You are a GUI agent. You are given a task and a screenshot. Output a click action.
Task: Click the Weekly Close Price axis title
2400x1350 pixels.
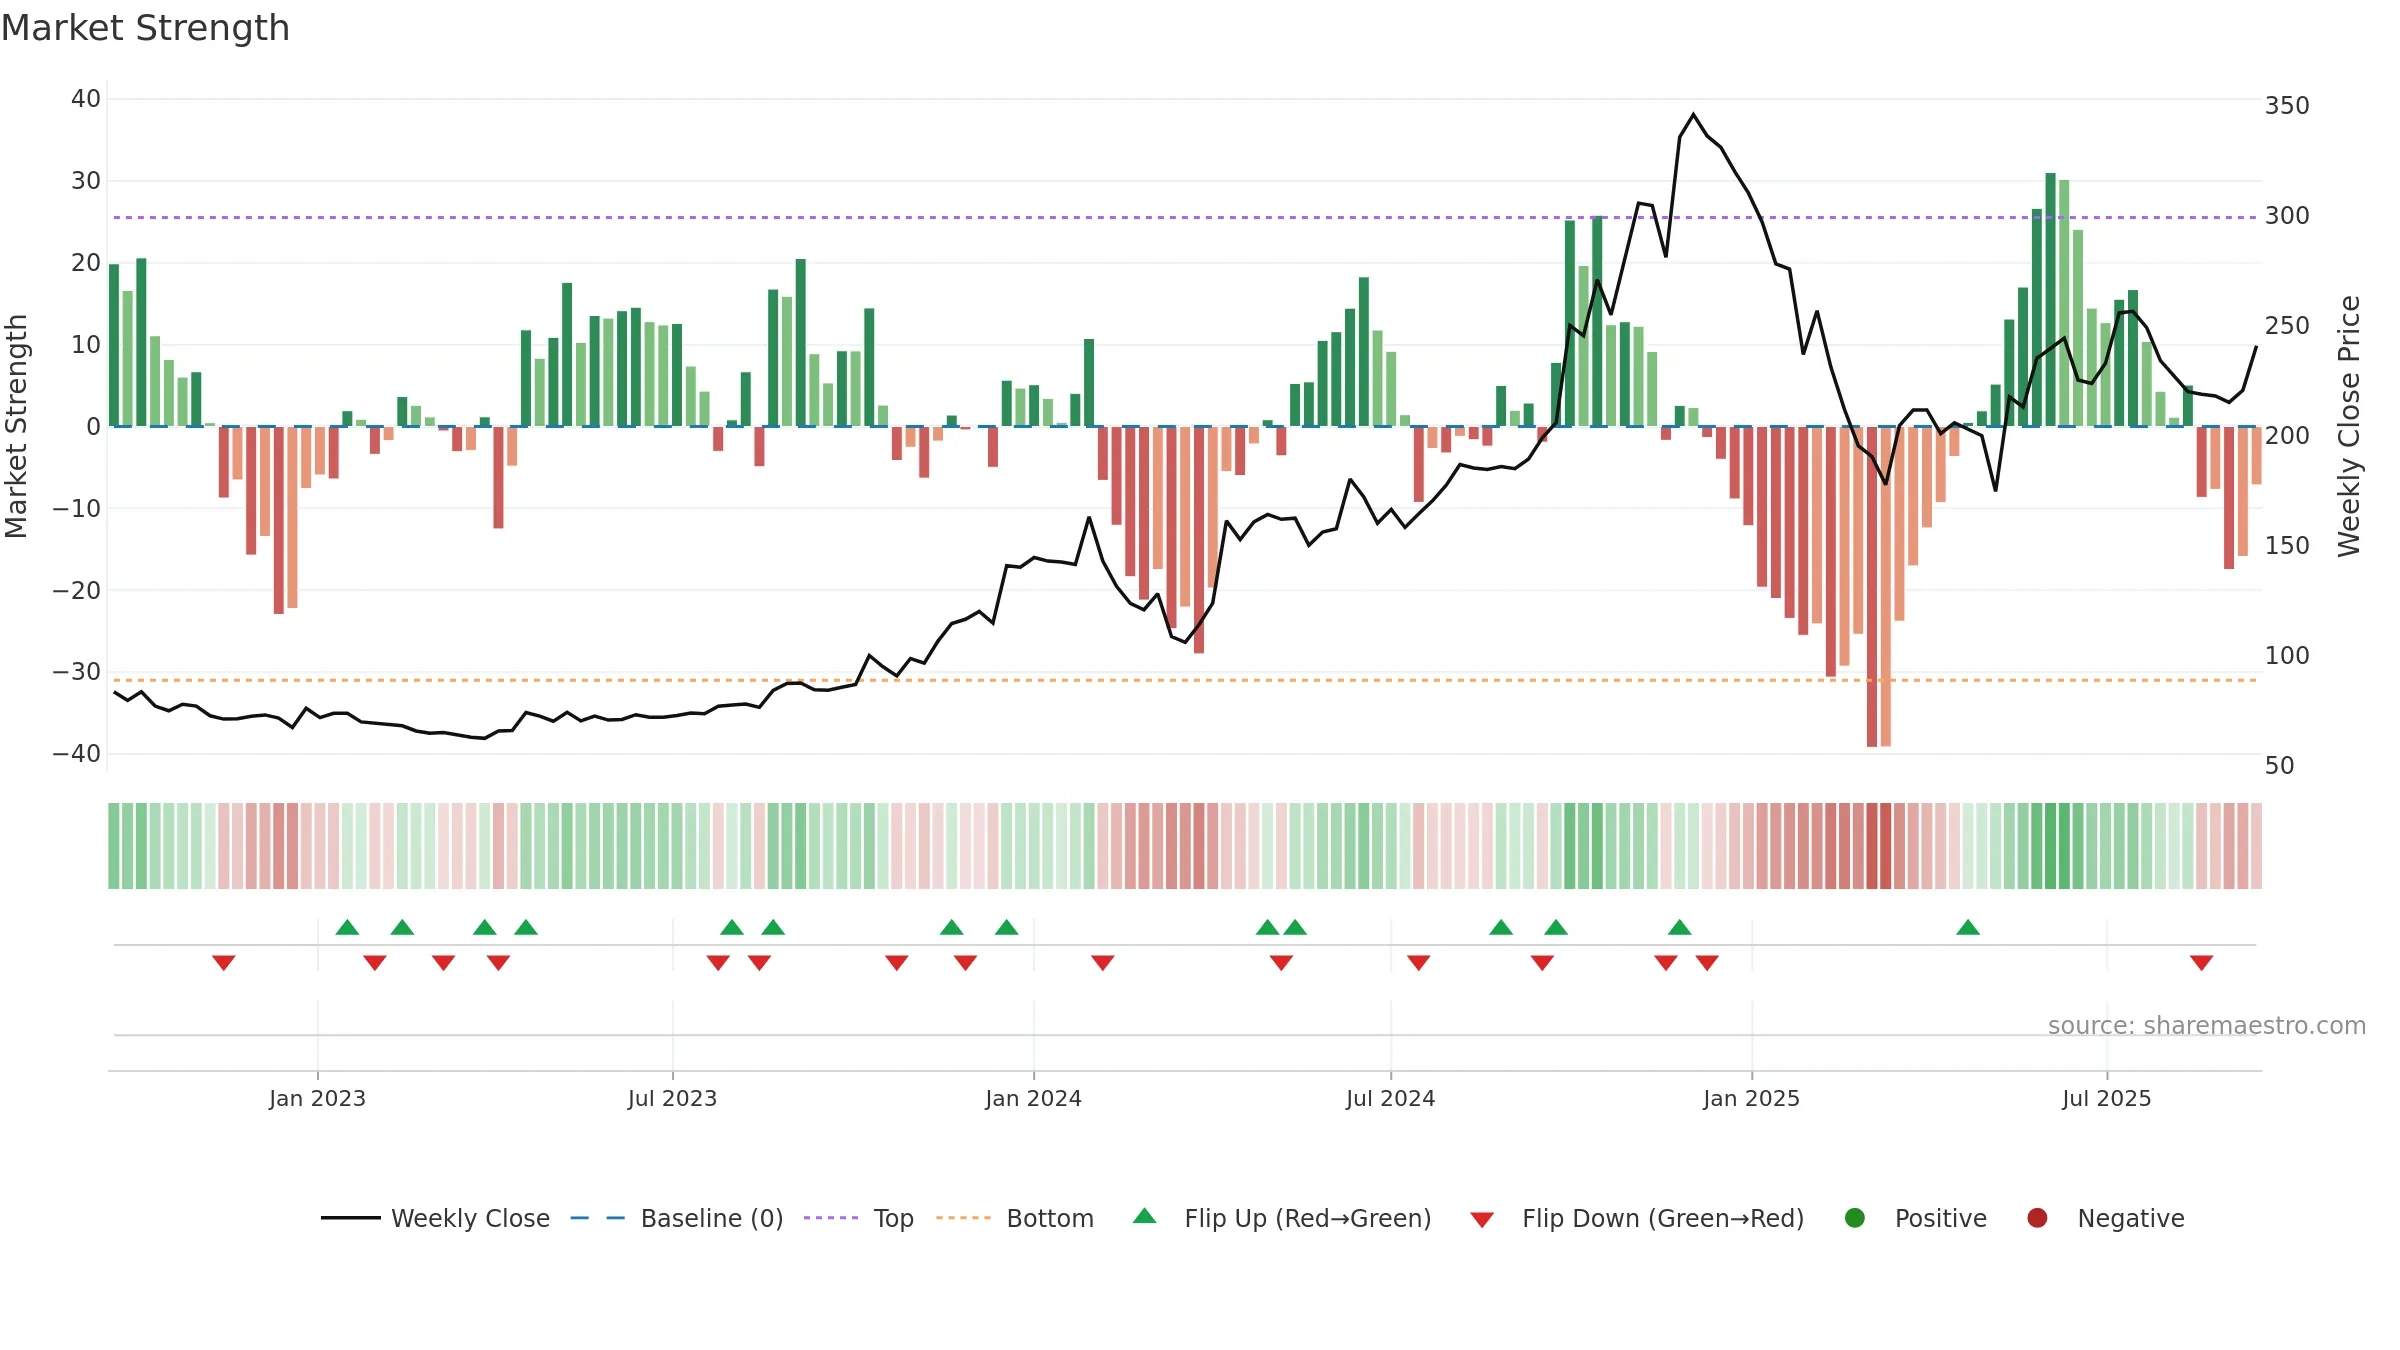pyautogui.click(x=2349, y=426)
